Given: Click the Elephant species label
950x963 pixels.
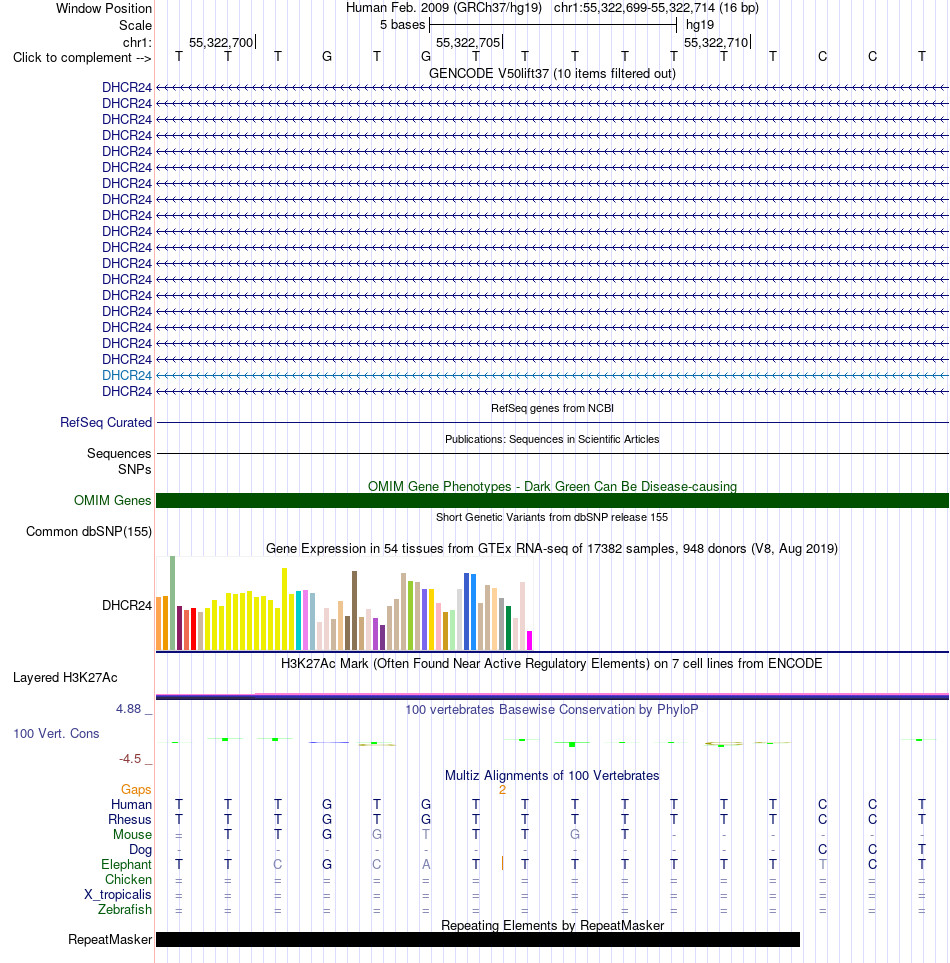Looking at the screenshot, I should [x=126, y=865].
